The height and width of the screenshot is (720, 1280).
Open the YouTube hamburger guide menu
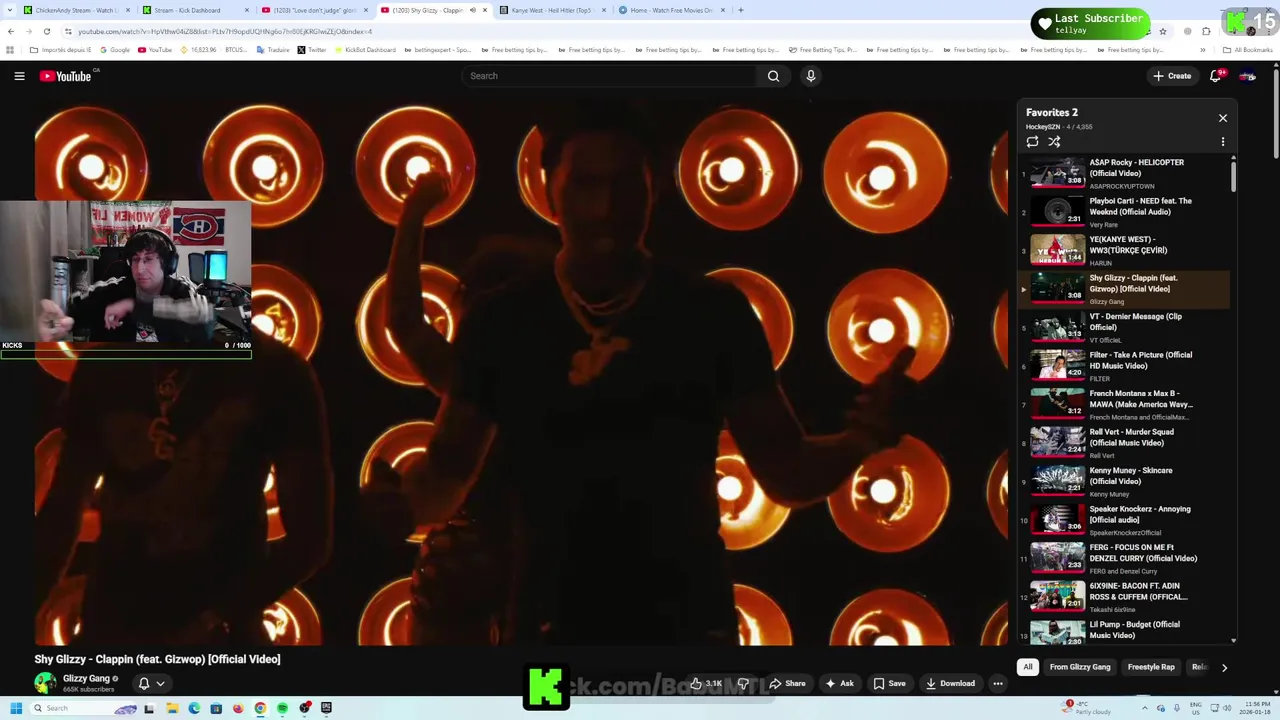(x=19, y=76)
